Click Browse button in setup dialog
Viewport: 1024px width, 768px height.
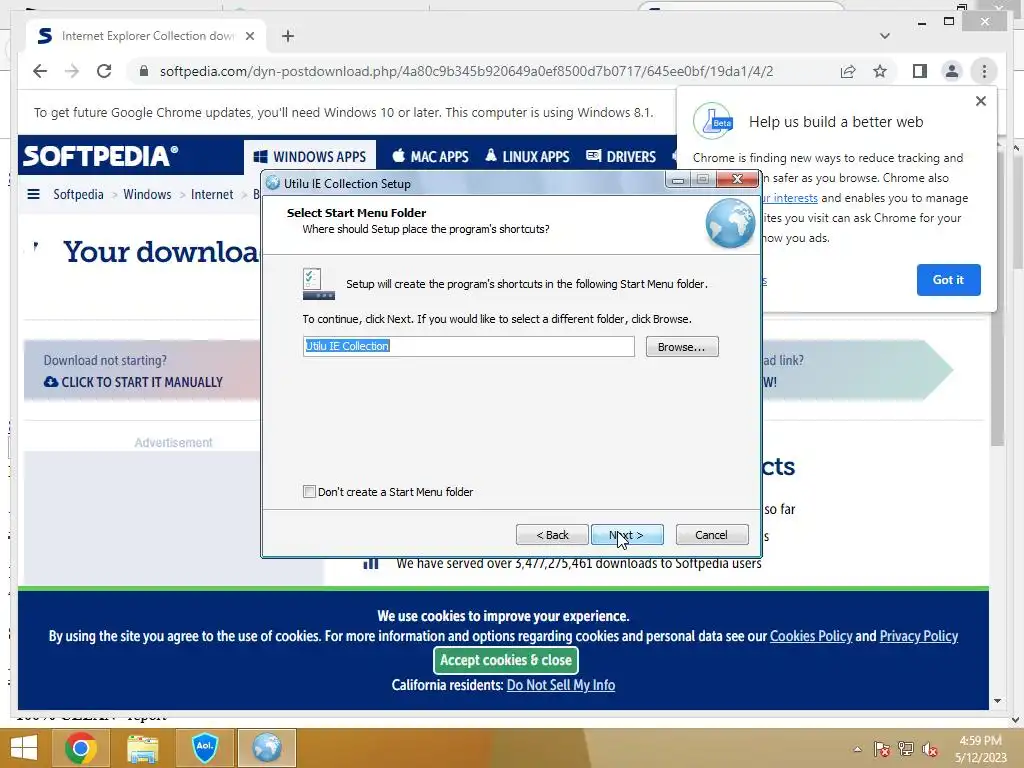click(x=682, y=347)
